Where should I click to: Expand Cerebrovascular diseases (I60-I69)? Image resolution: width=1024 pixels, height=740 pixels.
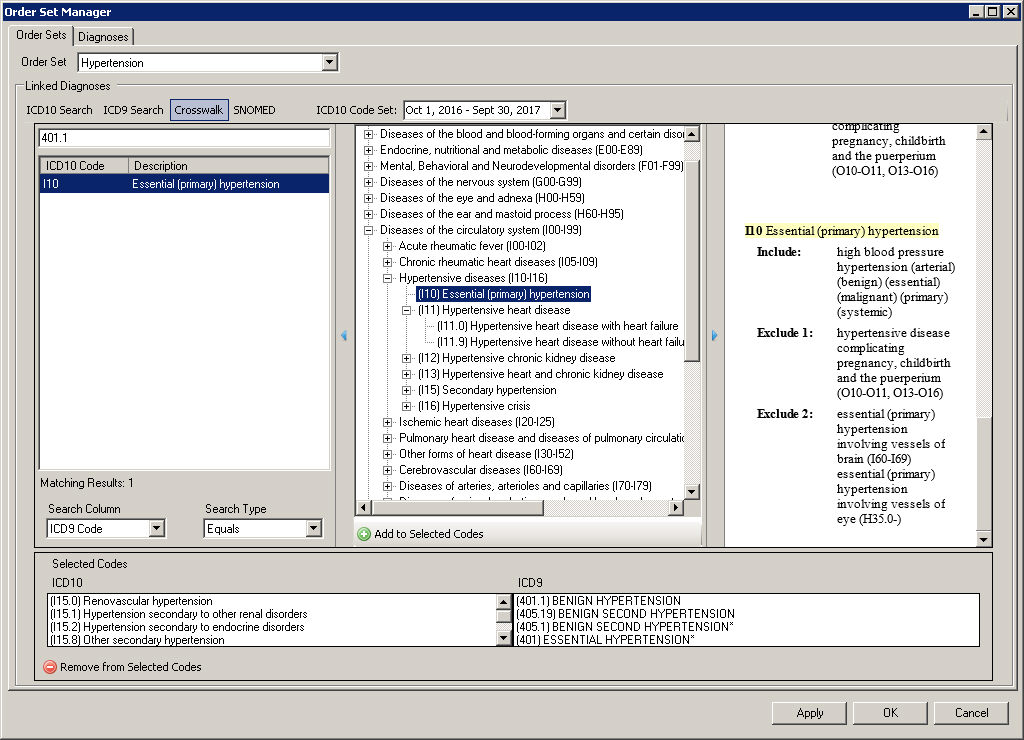click(387, 470)
